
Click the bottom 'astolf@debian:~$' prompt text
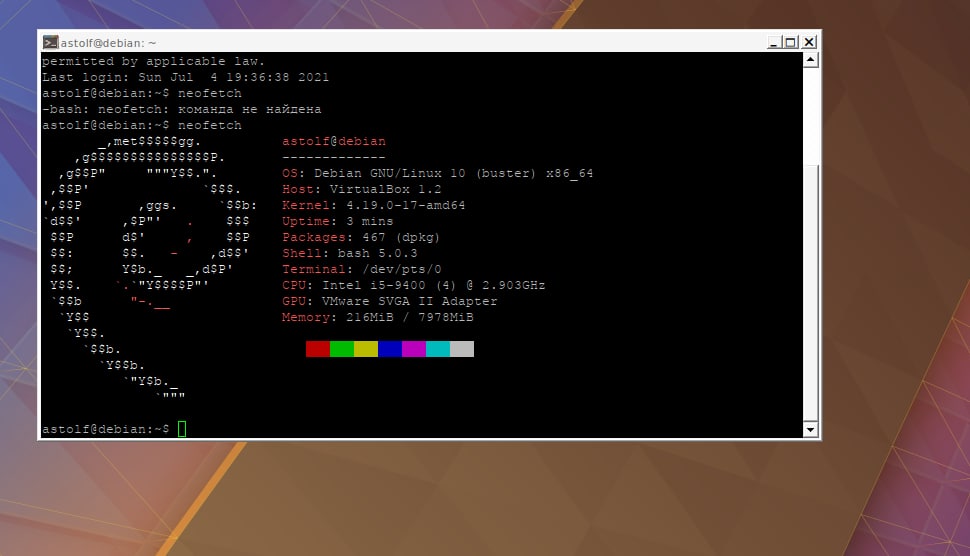[x=106, y=429]
